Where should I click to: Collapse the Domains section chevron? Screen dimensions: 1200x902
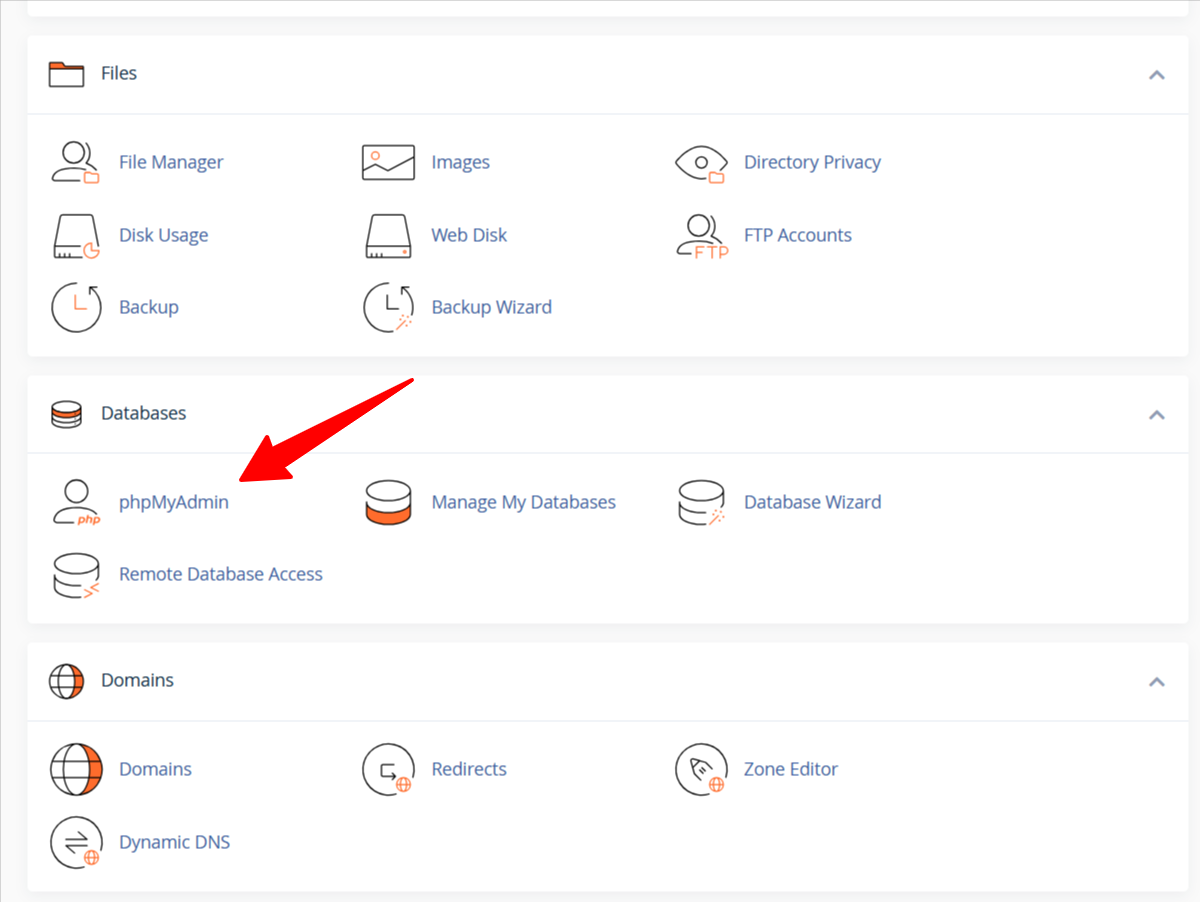(1157, 681)
